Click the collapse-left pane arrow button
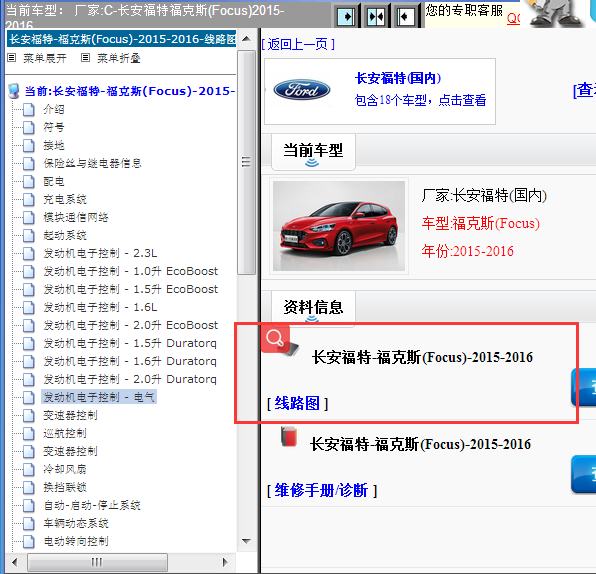 click(406, 16)
